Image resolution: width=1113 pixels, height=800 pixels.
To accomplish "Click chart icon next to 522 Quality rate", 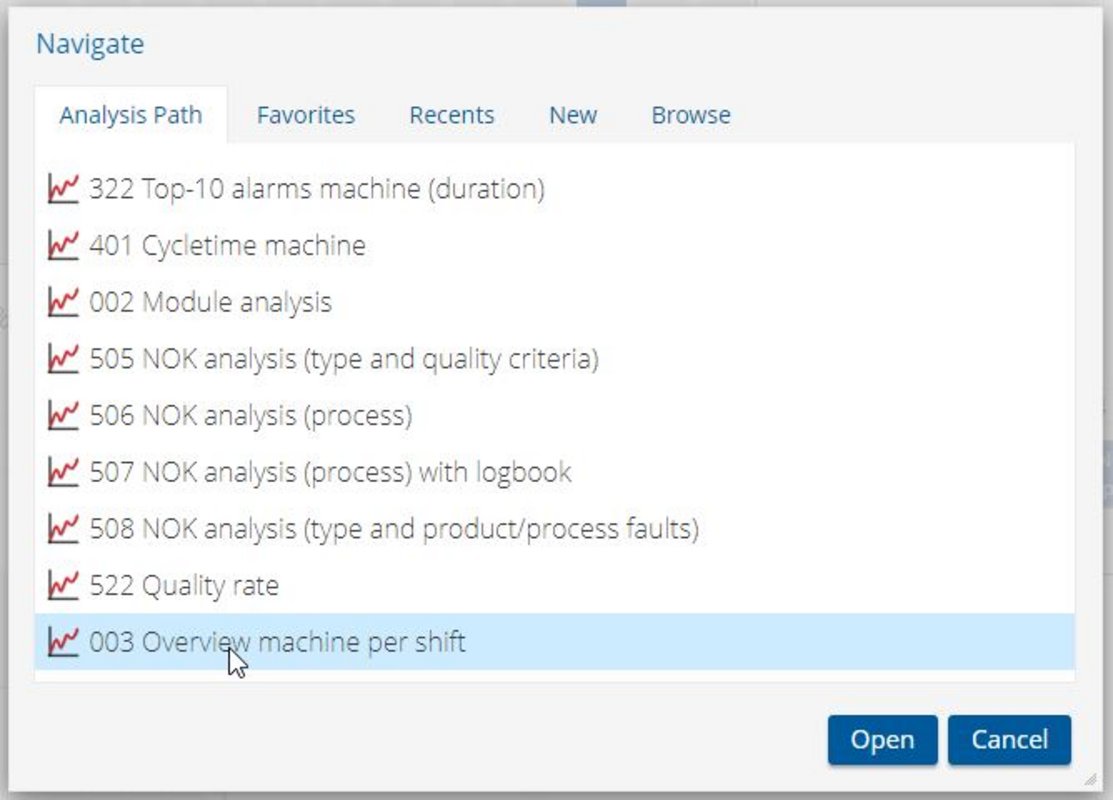I will tap(63, 585).
